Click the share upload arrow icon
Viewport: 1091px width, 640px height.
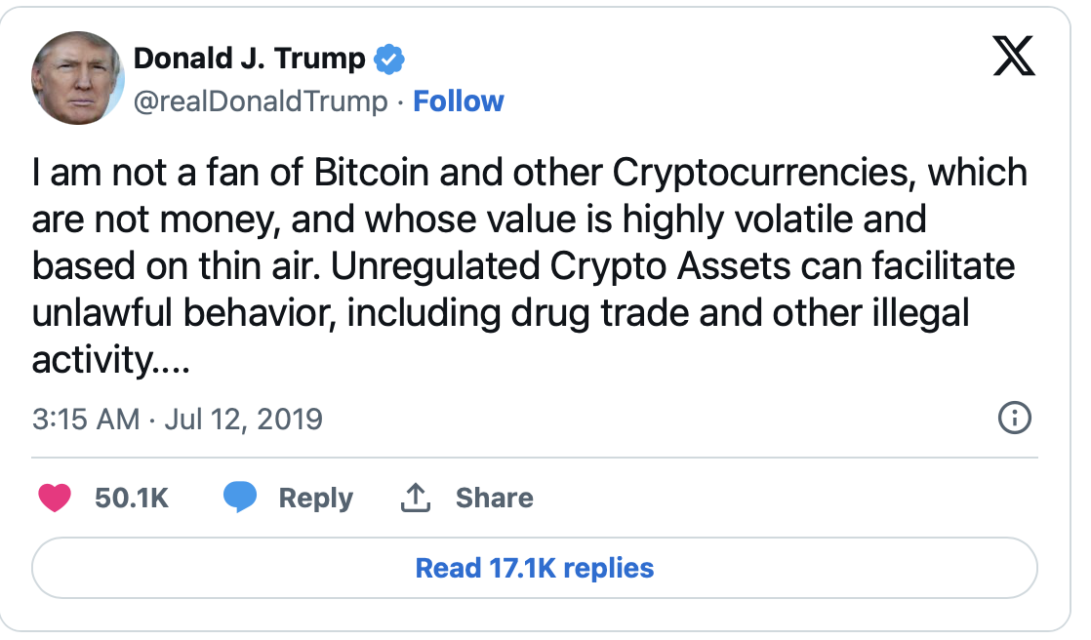pos(415,498)
